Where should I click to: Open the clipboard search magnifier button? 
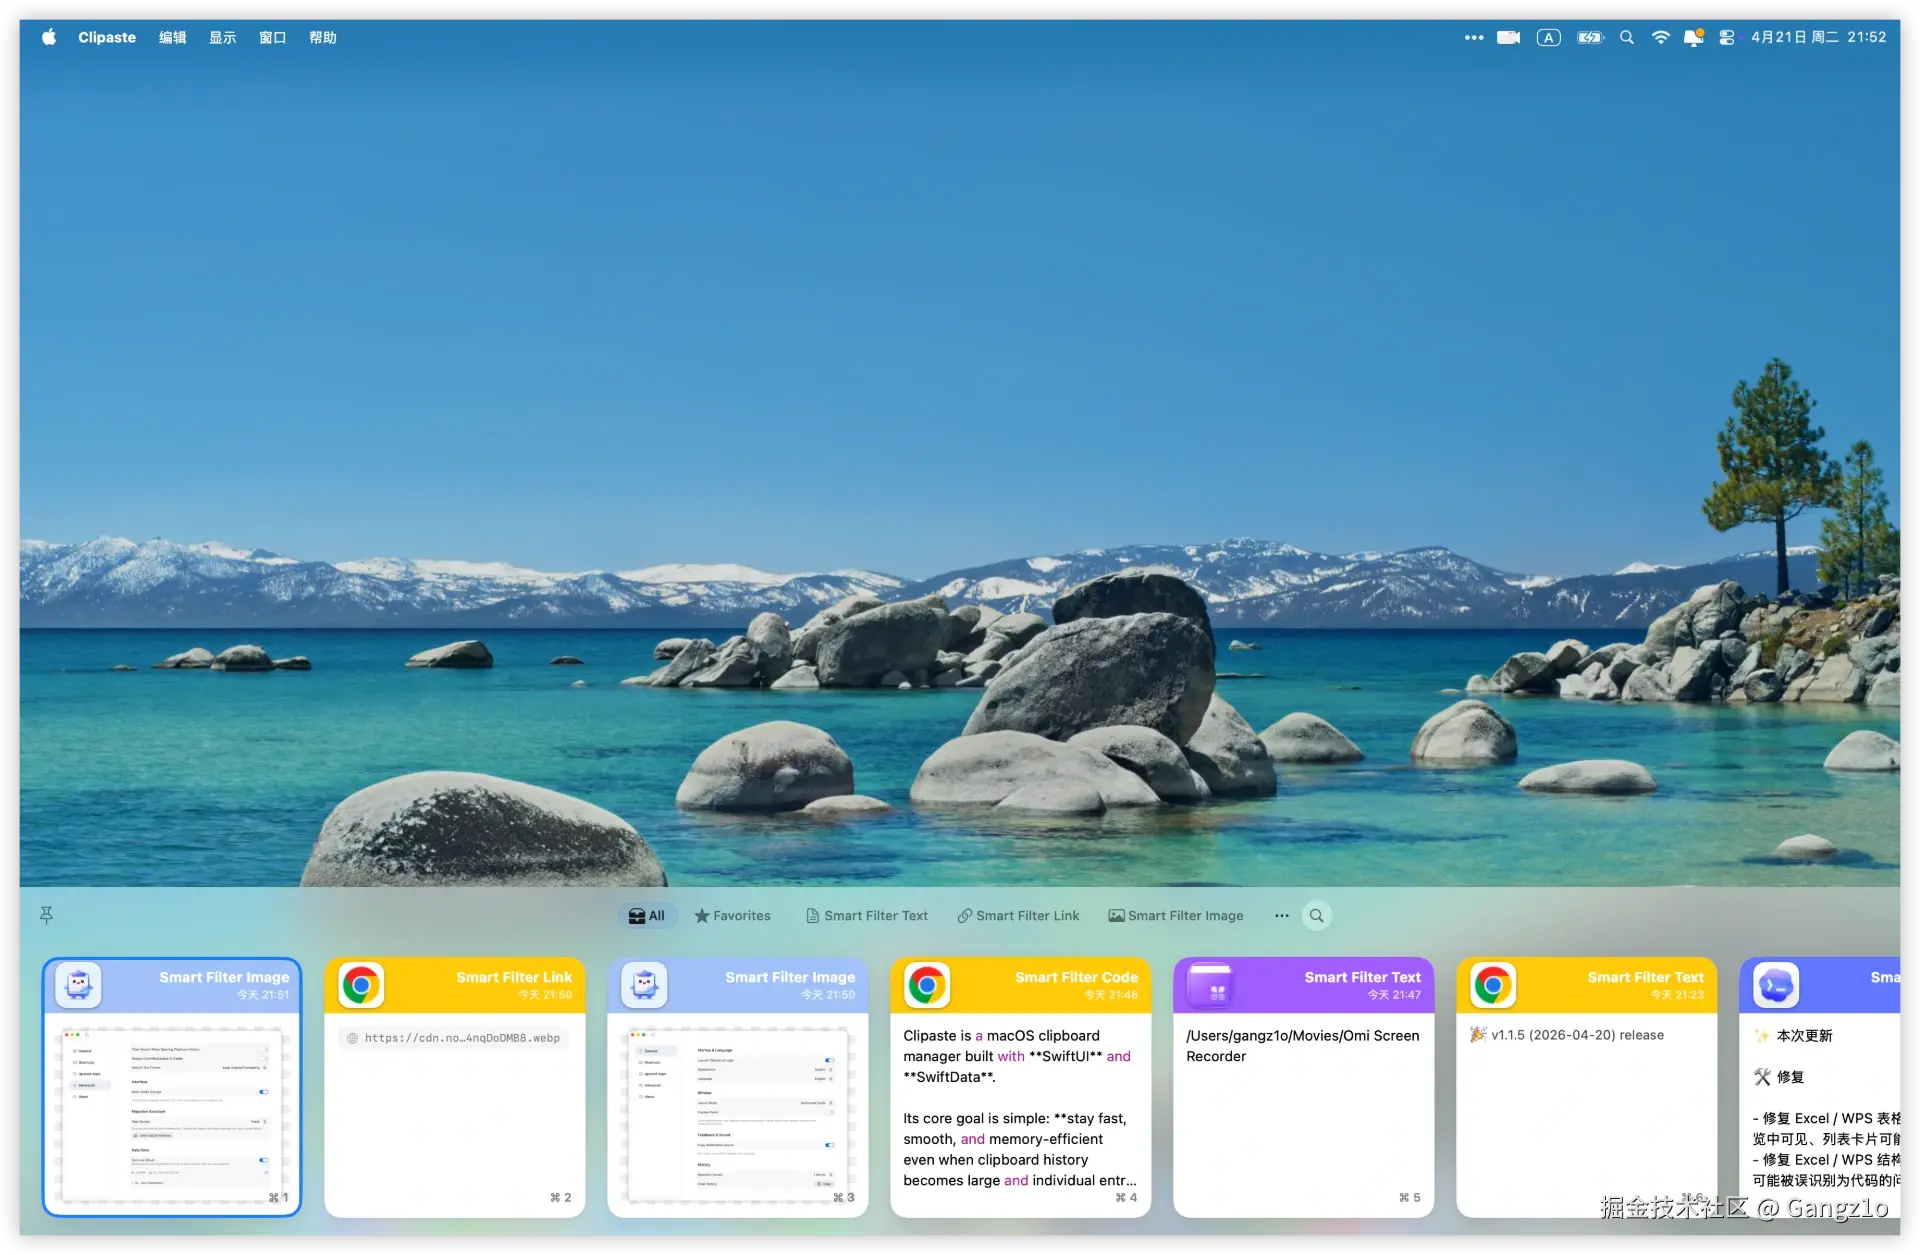click(x=1317, y=915)
